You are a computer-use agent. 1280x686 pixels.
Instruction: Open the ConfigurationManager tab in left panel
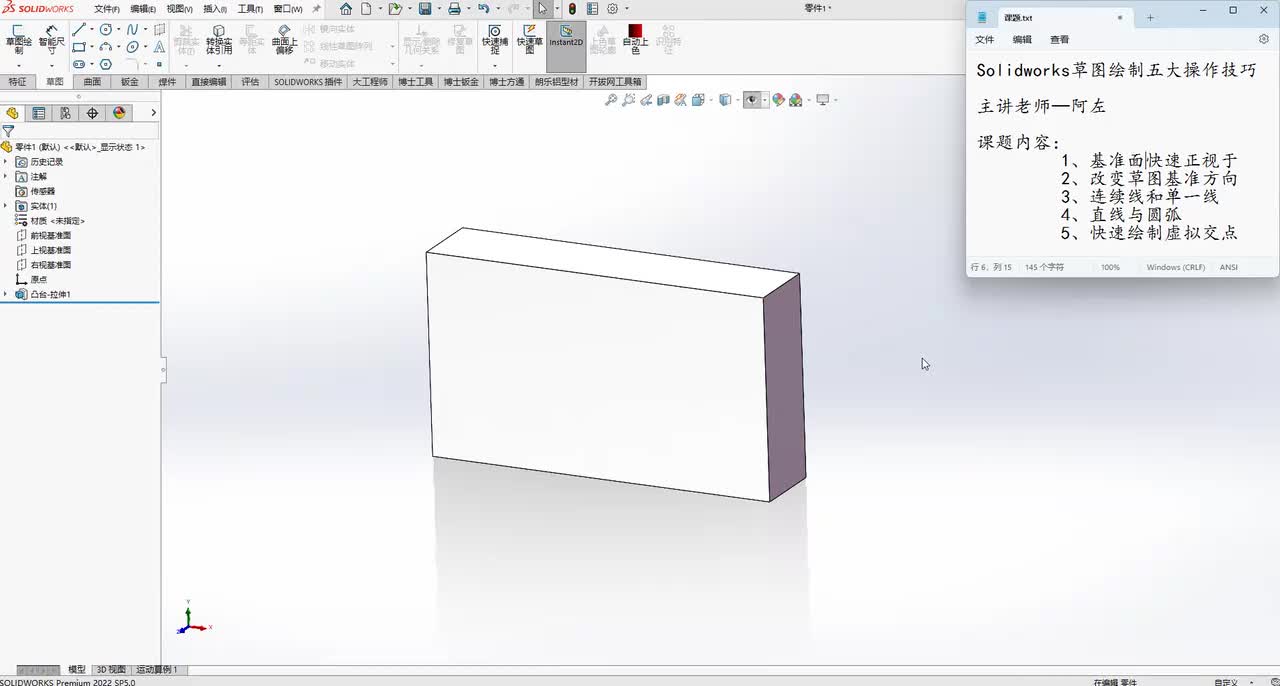(x=65, y=113)
